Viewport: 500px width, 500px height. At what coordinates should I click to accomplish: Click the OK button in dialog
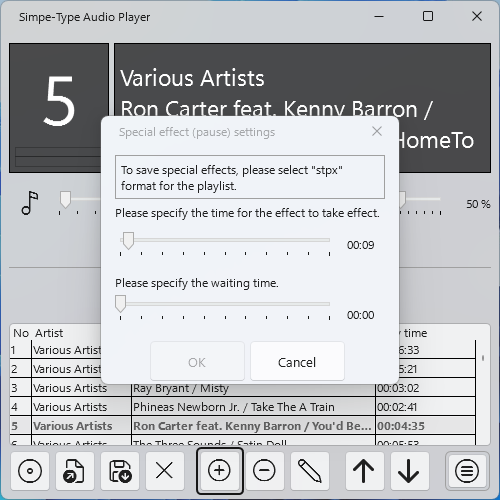[x=197, y=362]
